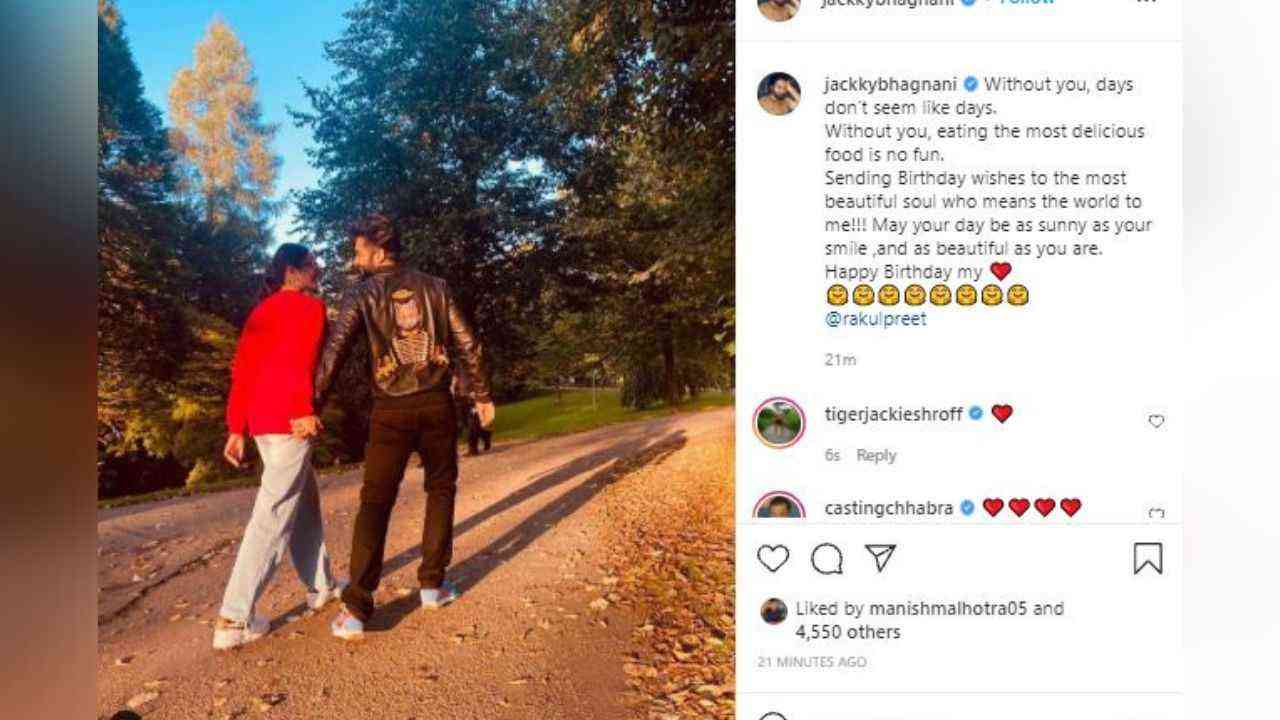Like castingchhabra's comment heart
The width and height of the screenshot is (1280, 720).
[1156, 513]
